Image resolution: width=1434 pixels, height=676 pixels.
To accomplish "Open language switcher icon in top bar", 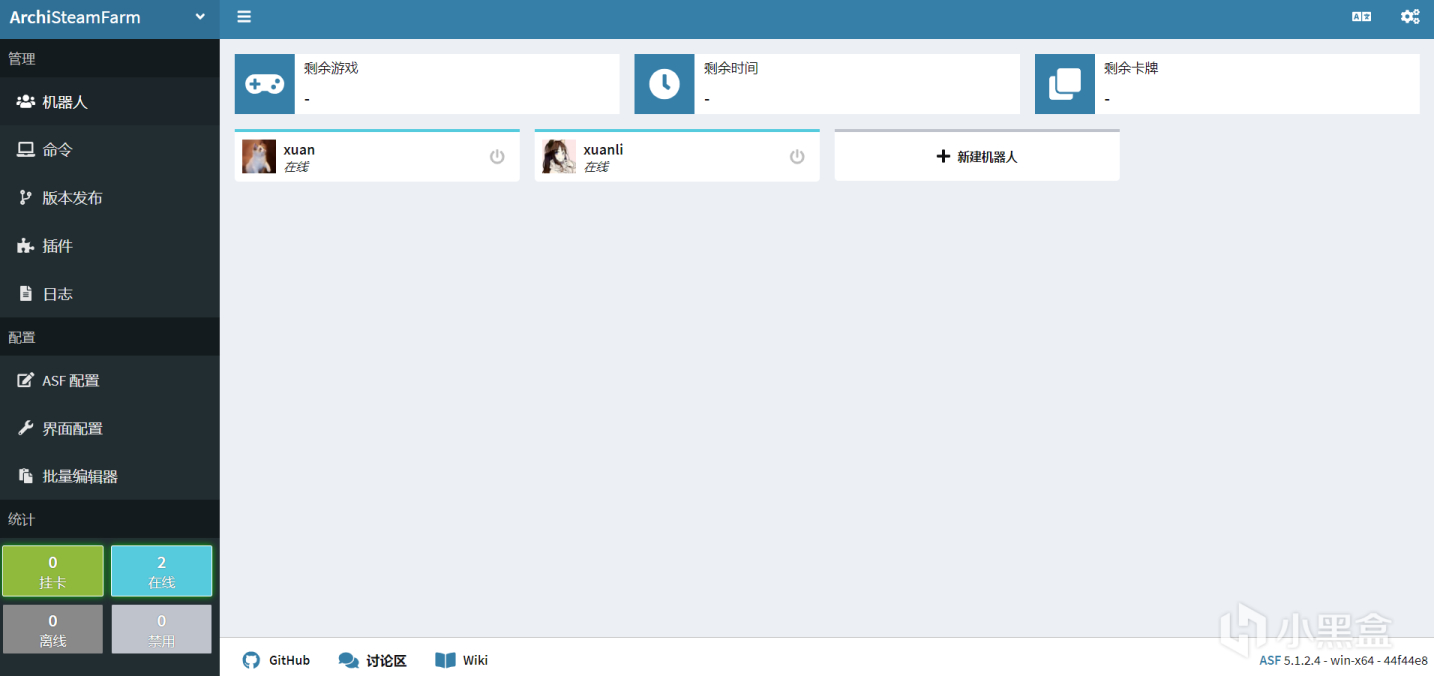I will 1361,17.
